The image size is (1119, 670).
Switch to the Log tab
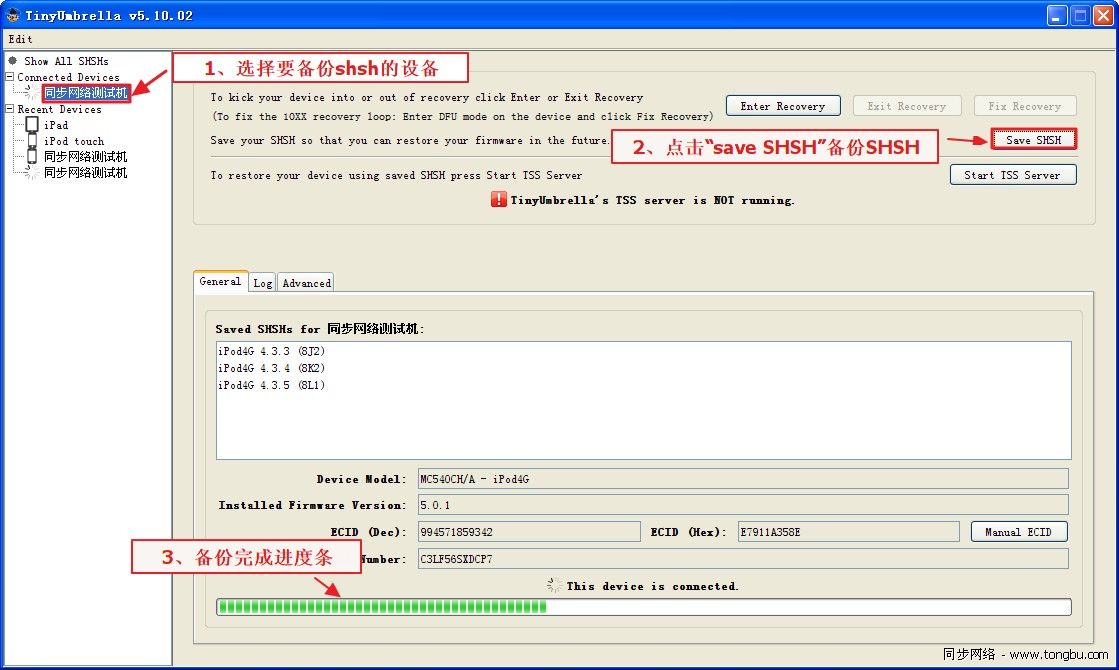point(262,283)
